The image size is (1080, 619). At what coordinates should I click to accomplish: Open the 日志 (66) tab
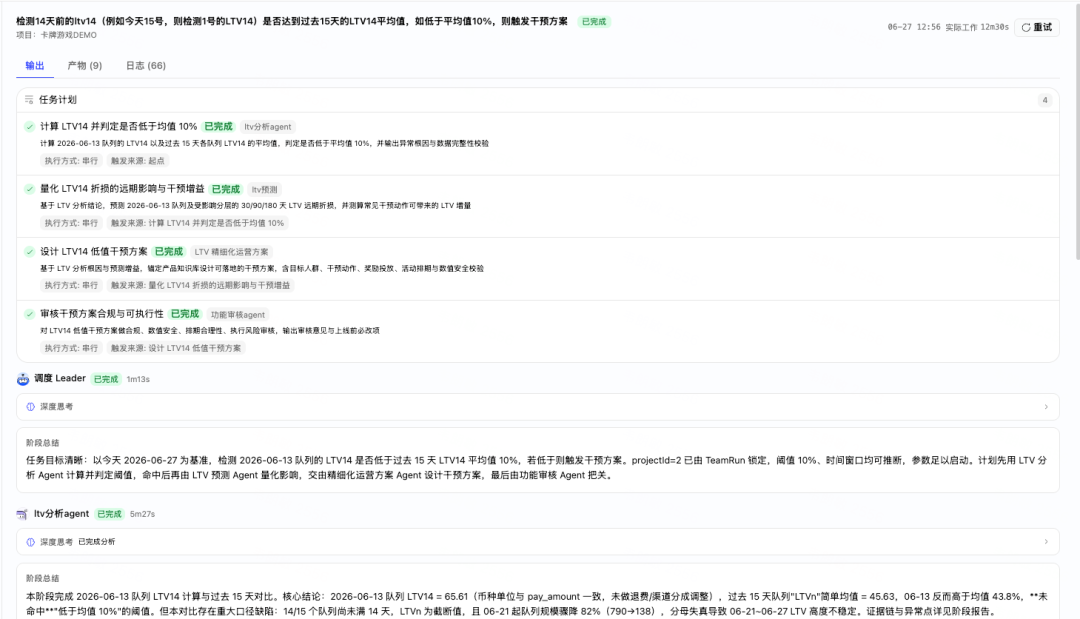(x=145, y=65)
